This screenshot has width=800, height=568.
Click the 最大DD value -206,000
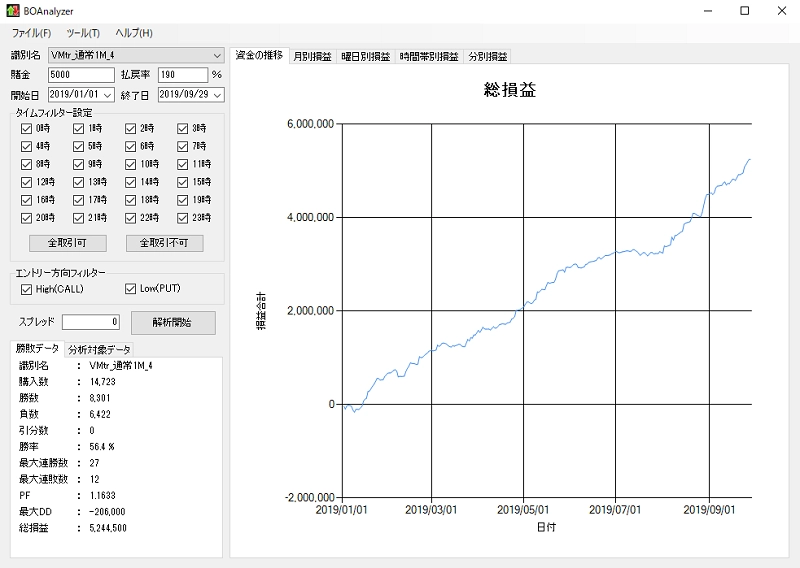(107, 512)
